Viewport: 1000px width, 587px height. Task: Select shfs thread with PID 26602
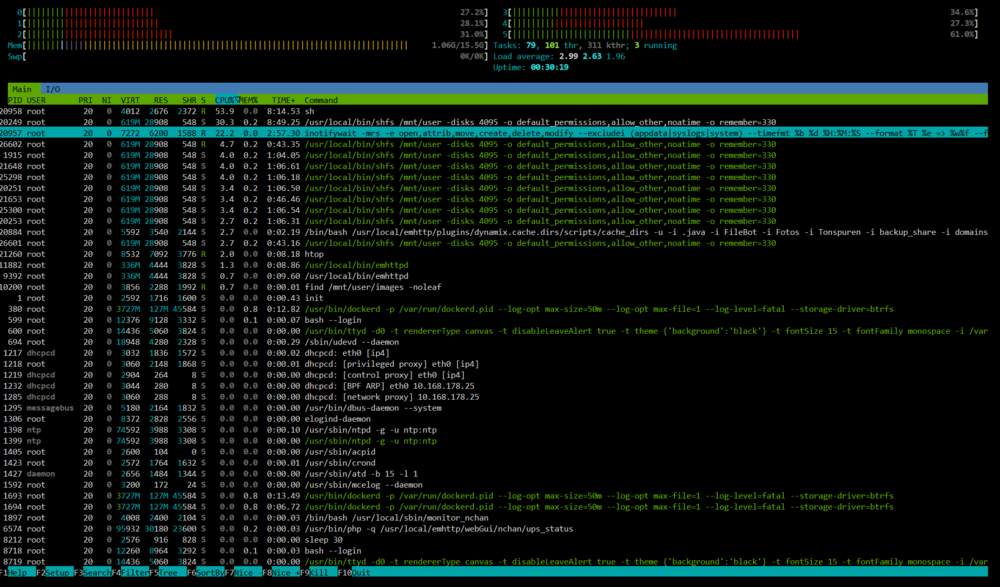coord(494,144)
